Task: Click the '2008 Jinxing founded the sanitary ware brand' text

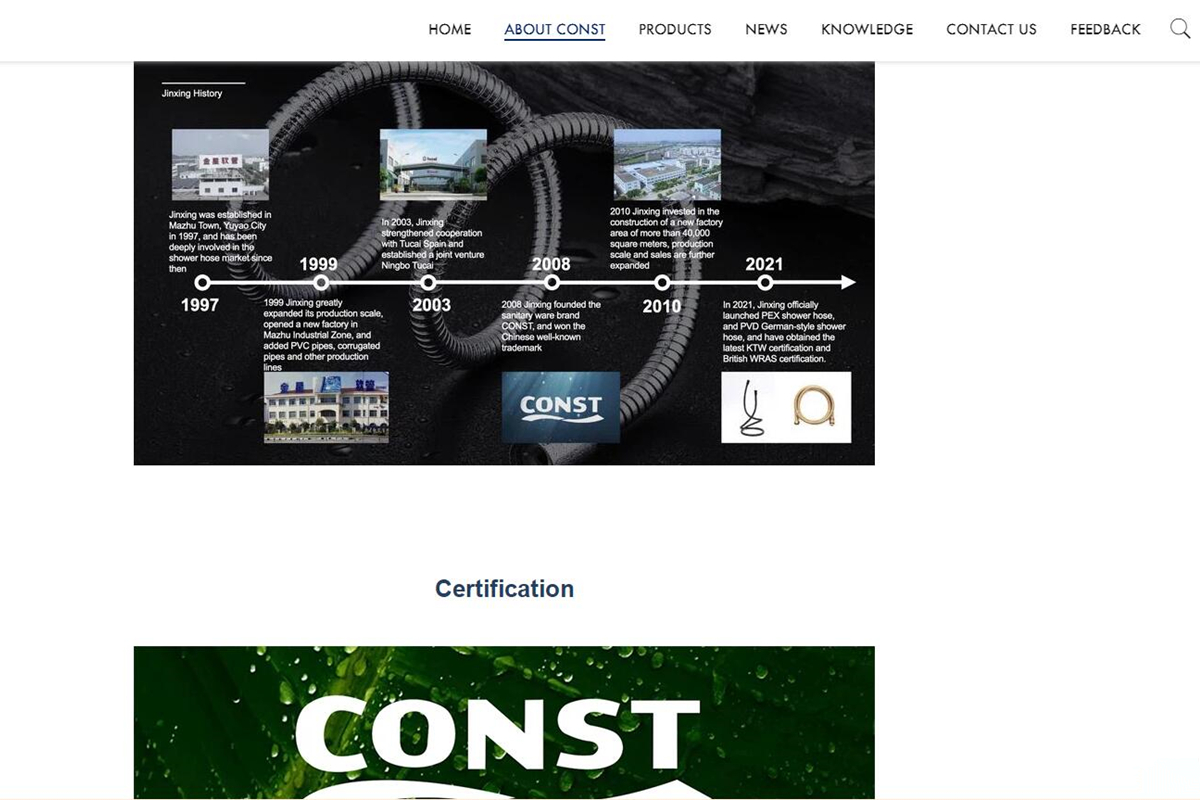Action: click(551, 326)
